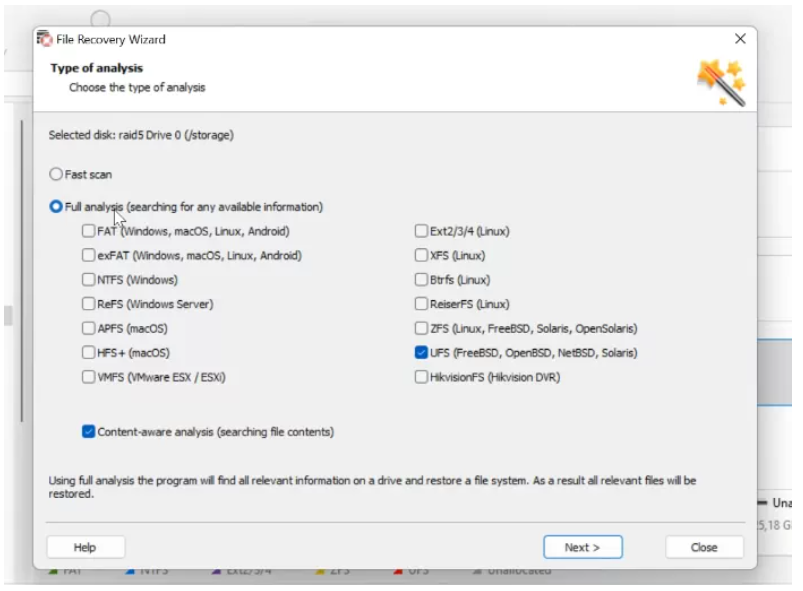
Task: Check the NTFS (Windows) option
Action: tap(90, 280)
